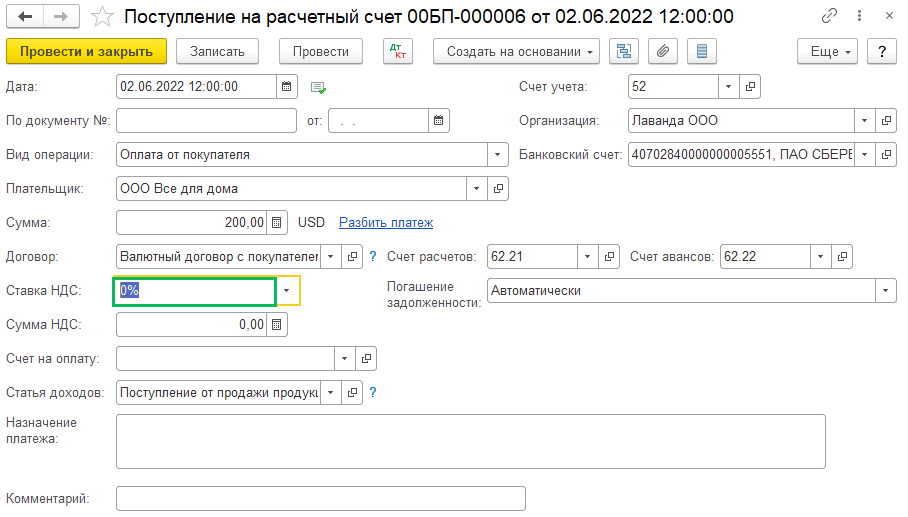Copy link using the chain icon
The width and height of the screenshot is (908, 517).
click(829, 17)
